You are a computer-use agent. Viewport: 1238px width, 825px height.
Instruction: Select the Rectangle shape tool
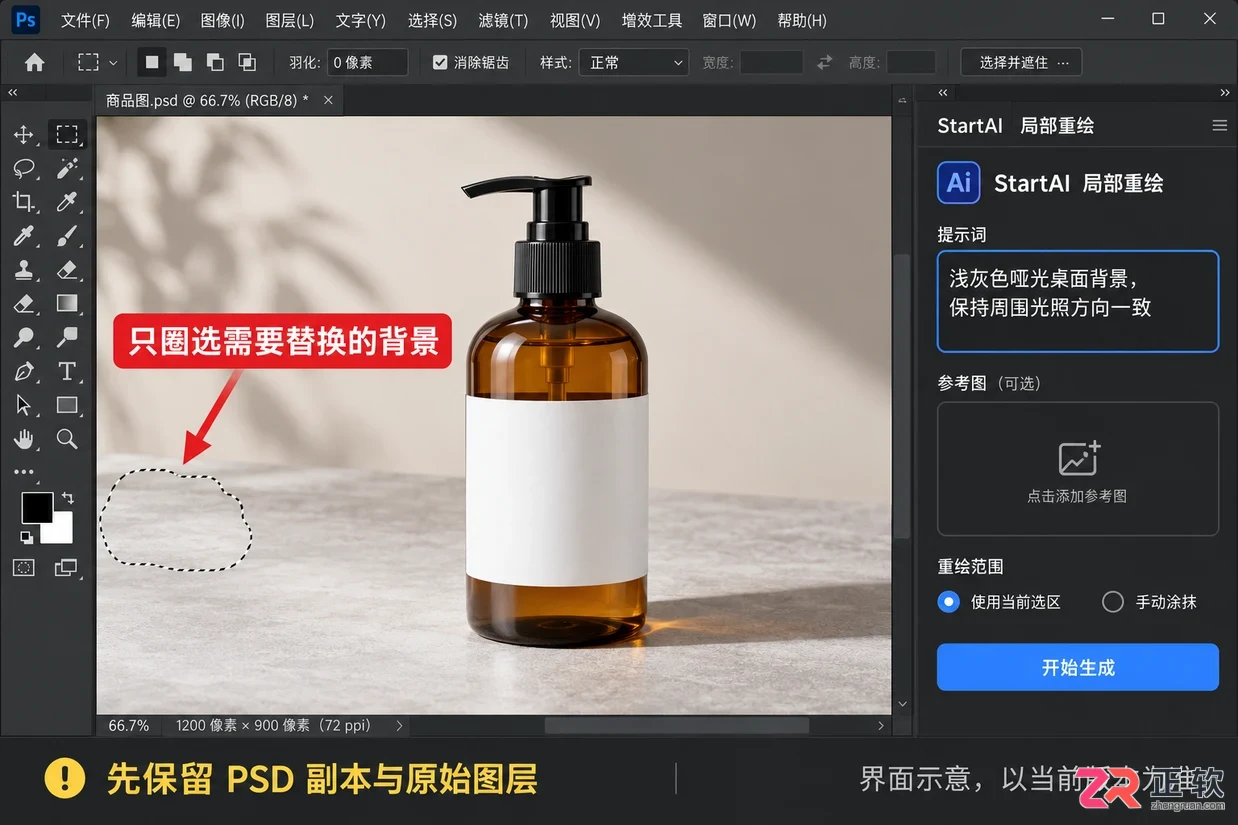coord(67,405)
